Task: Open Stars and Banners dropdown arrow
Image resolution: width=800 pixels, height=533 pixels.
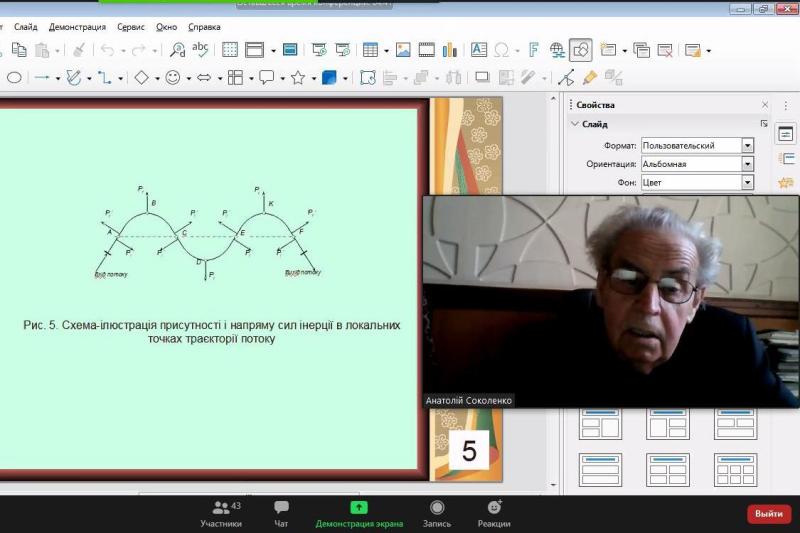Action: pyautogui.click(x=313, y=78)
